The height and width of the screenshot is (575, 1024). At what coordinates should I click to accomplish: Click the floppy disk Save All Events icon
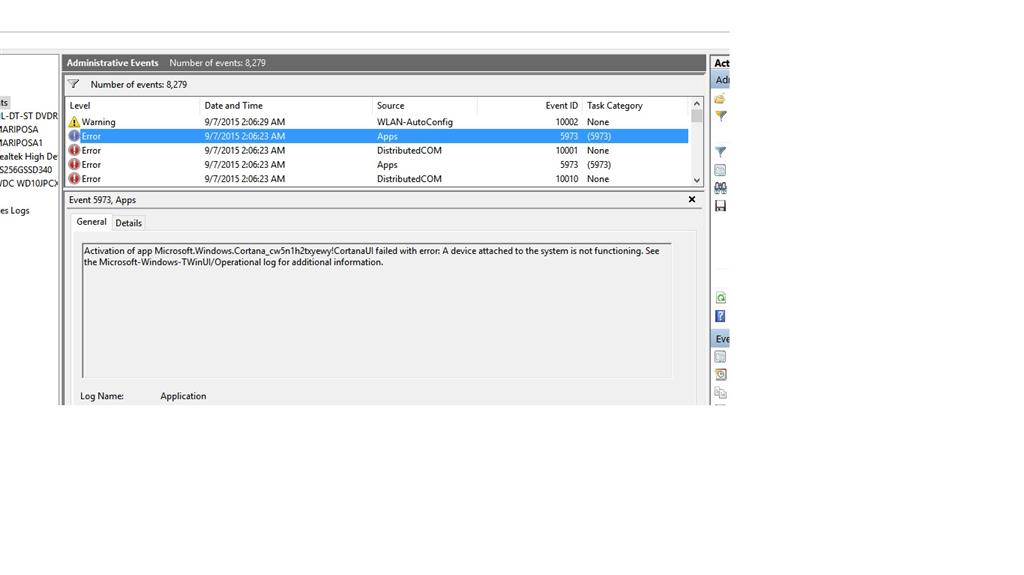pyautogui.click(x=720, y=206)
